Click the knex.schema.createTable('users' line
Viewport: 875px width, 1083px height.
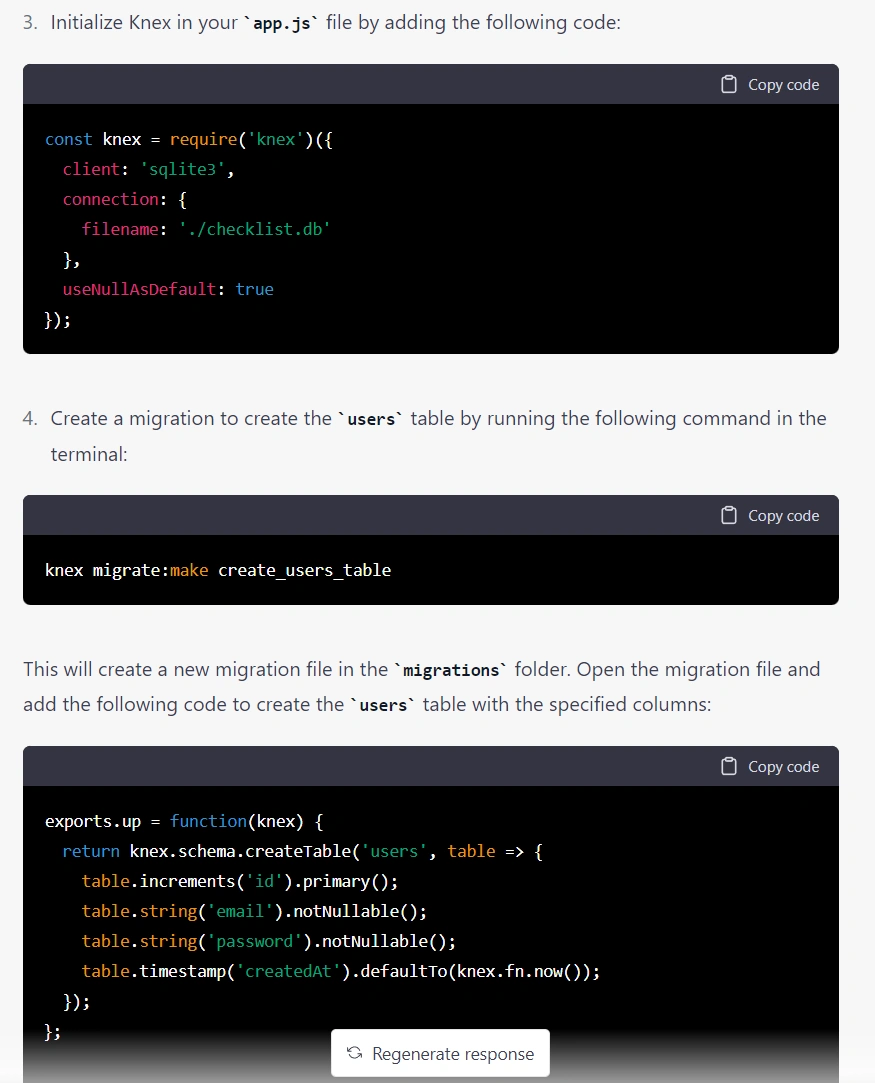[x=302, y=852]
